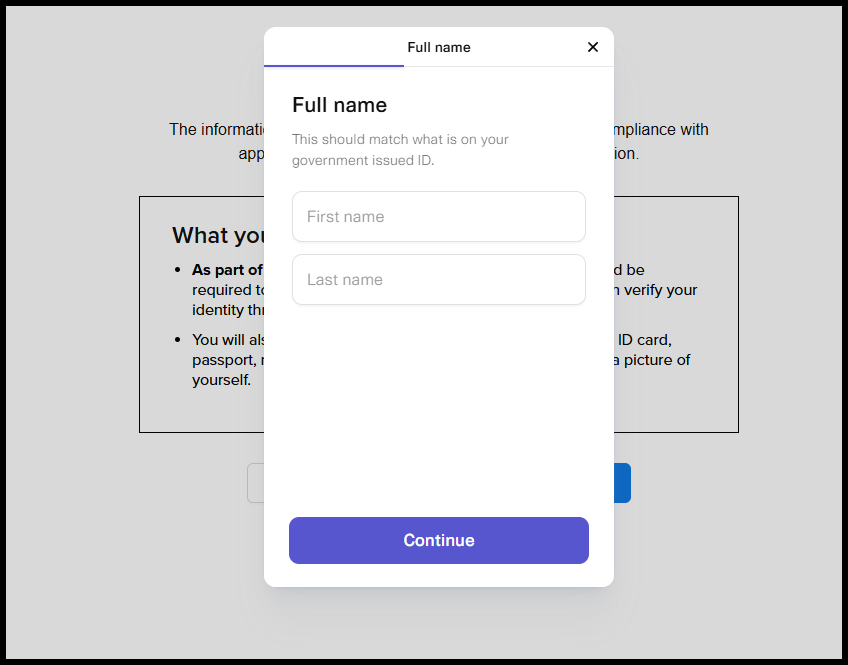This screenshot has height=665, width=848.
Task: Select the Last name input field
Action: (x=439, y=280)
